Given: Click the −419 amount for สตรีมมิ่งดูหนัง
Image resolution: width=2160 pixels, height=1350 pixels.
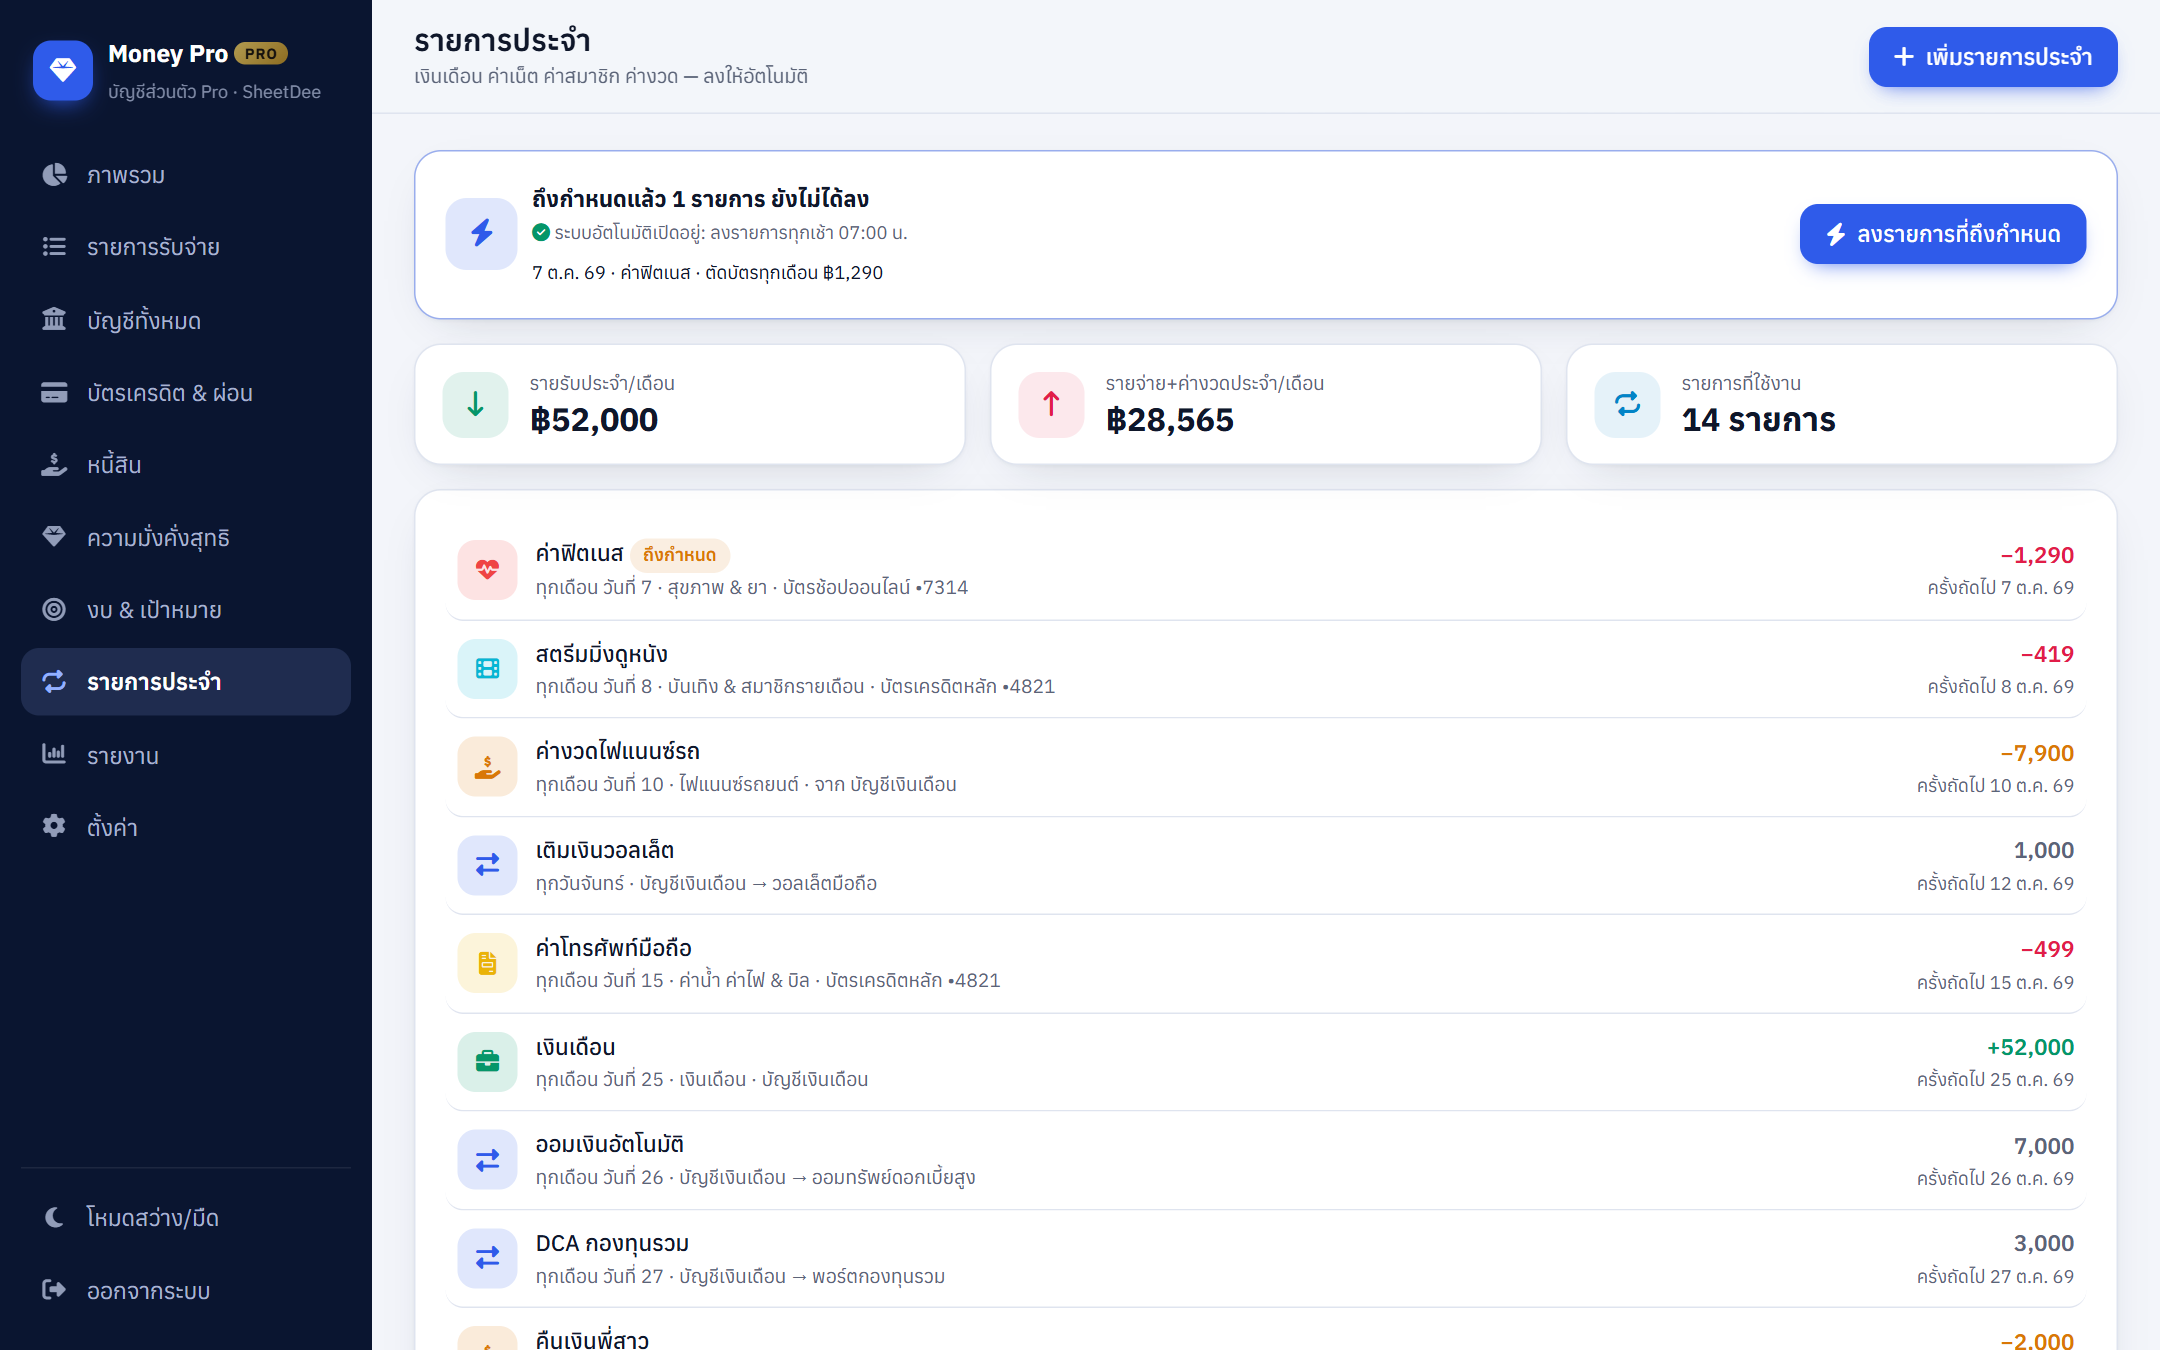Looking at the screenshot, I should tap(2047, 654).
